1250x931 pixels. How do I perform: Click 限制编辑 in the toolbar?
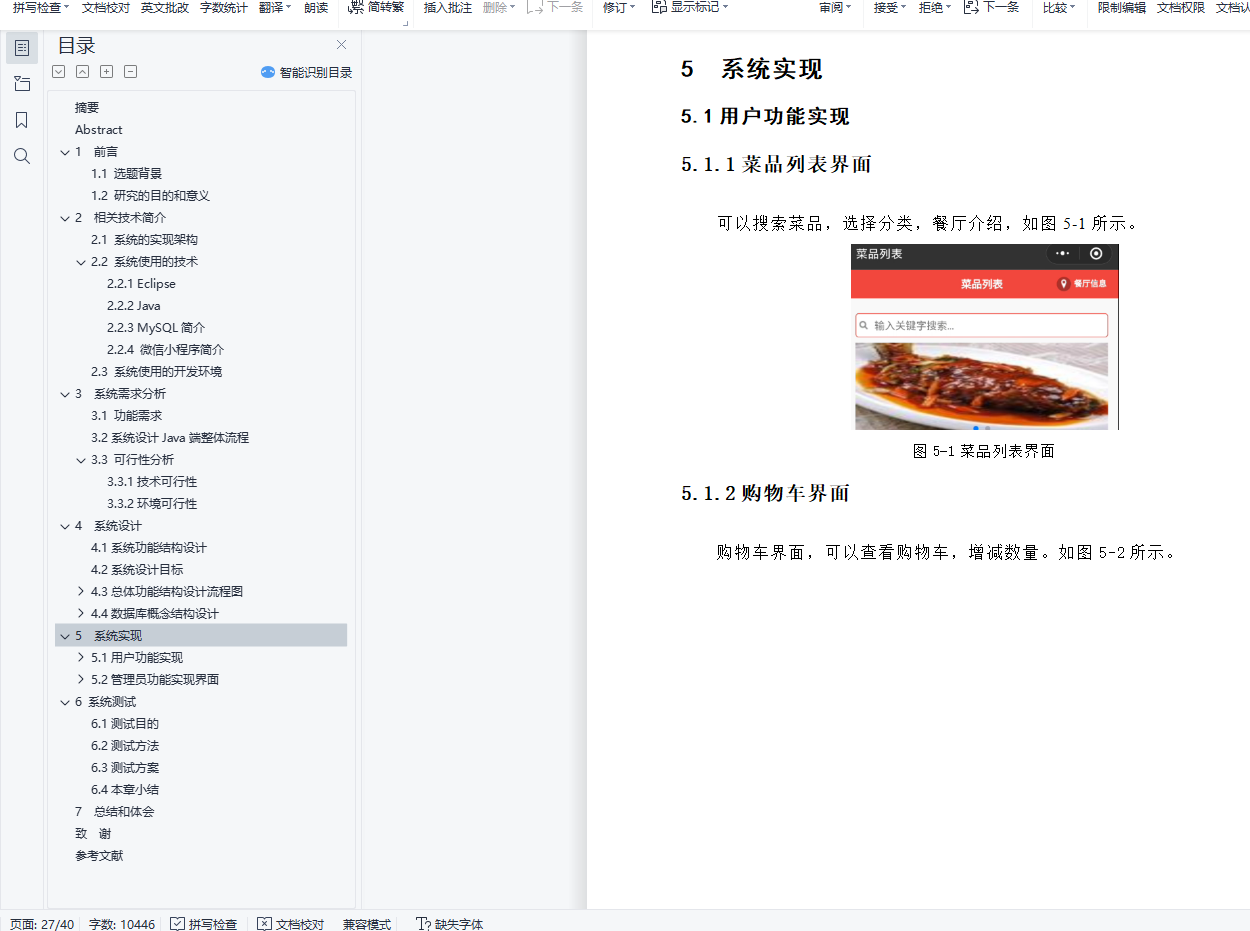pyautogui.click(x=1122, y=7)
